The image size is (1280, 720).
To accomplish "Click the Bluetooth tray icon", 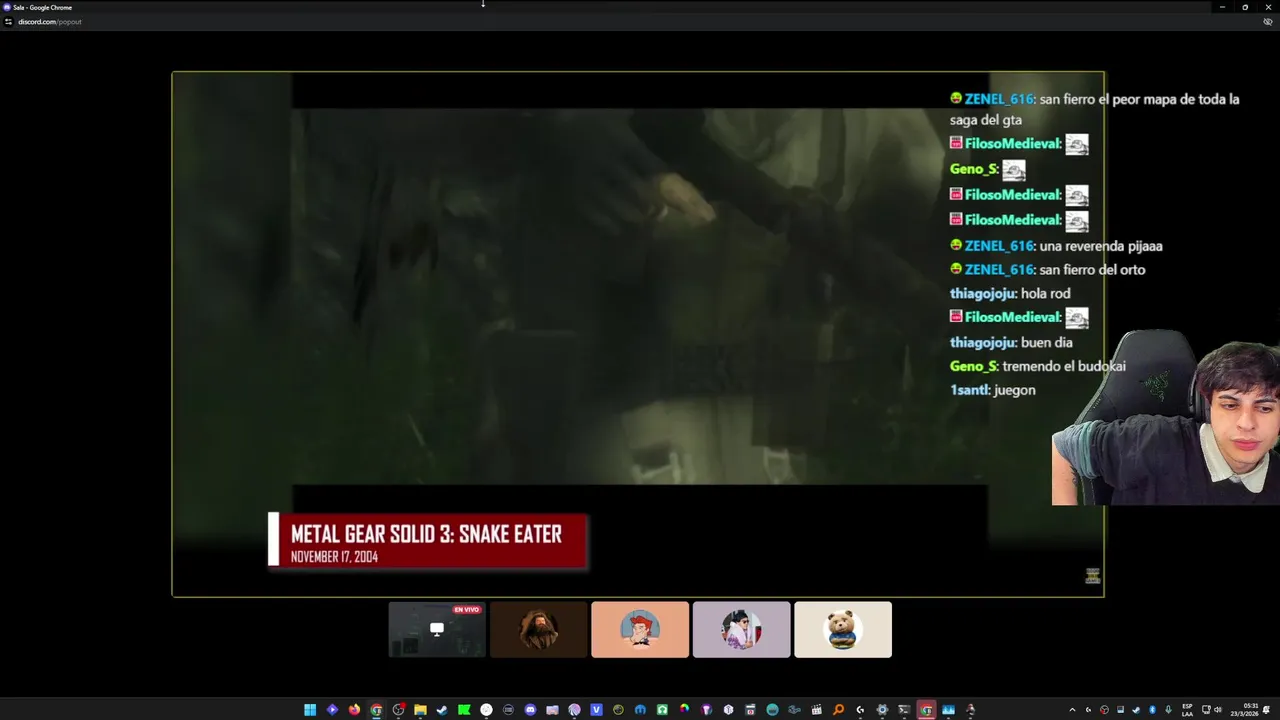I will click(x=1152, y=710).
